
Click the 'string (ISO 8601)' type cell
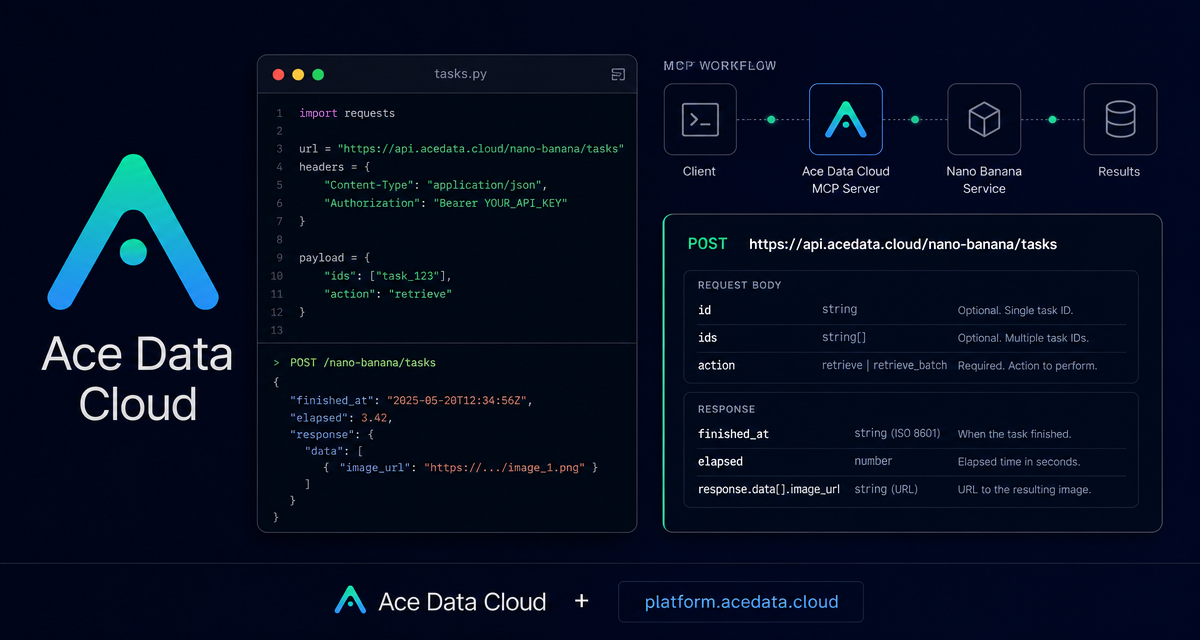pos(899,434)
